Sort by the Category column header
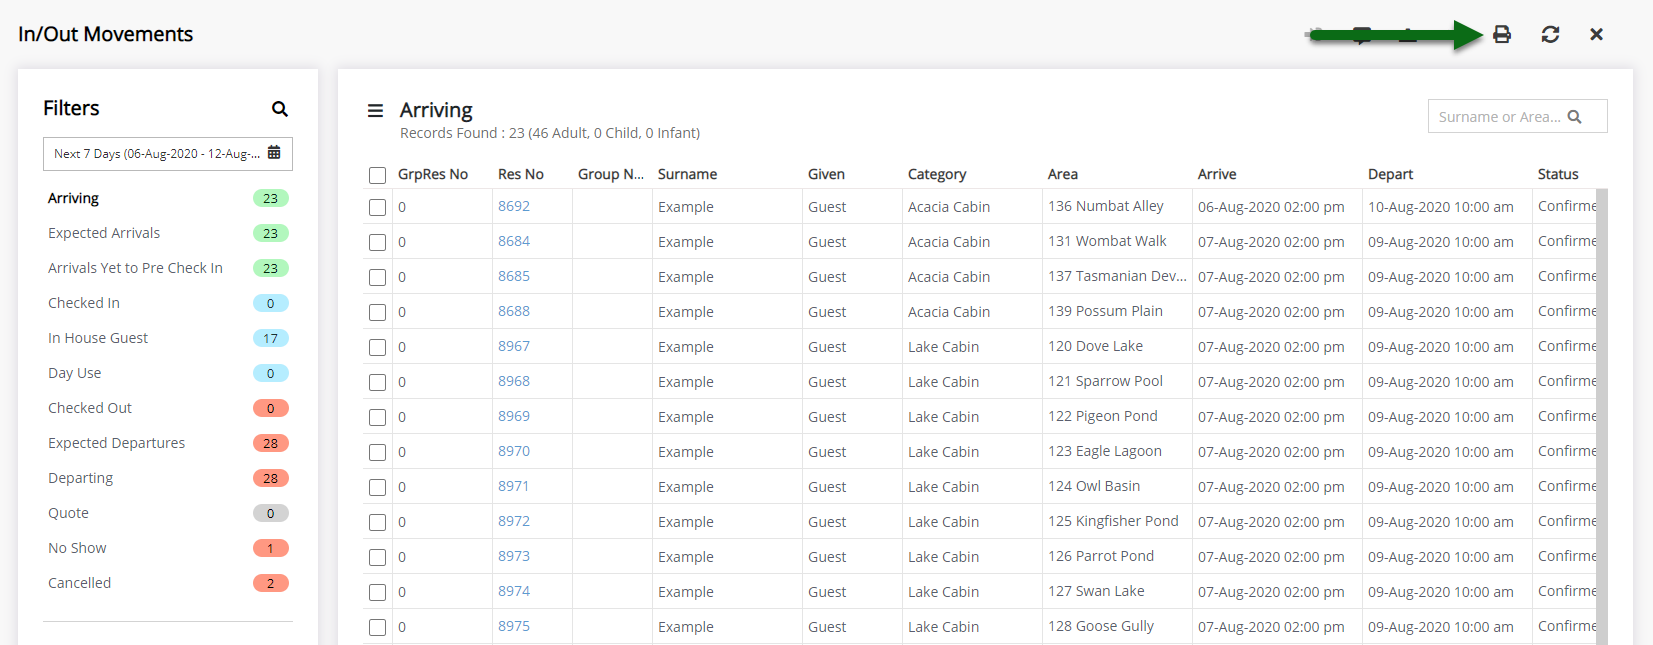This screenshot has height=645, width=1653. (x=937, y=174)
